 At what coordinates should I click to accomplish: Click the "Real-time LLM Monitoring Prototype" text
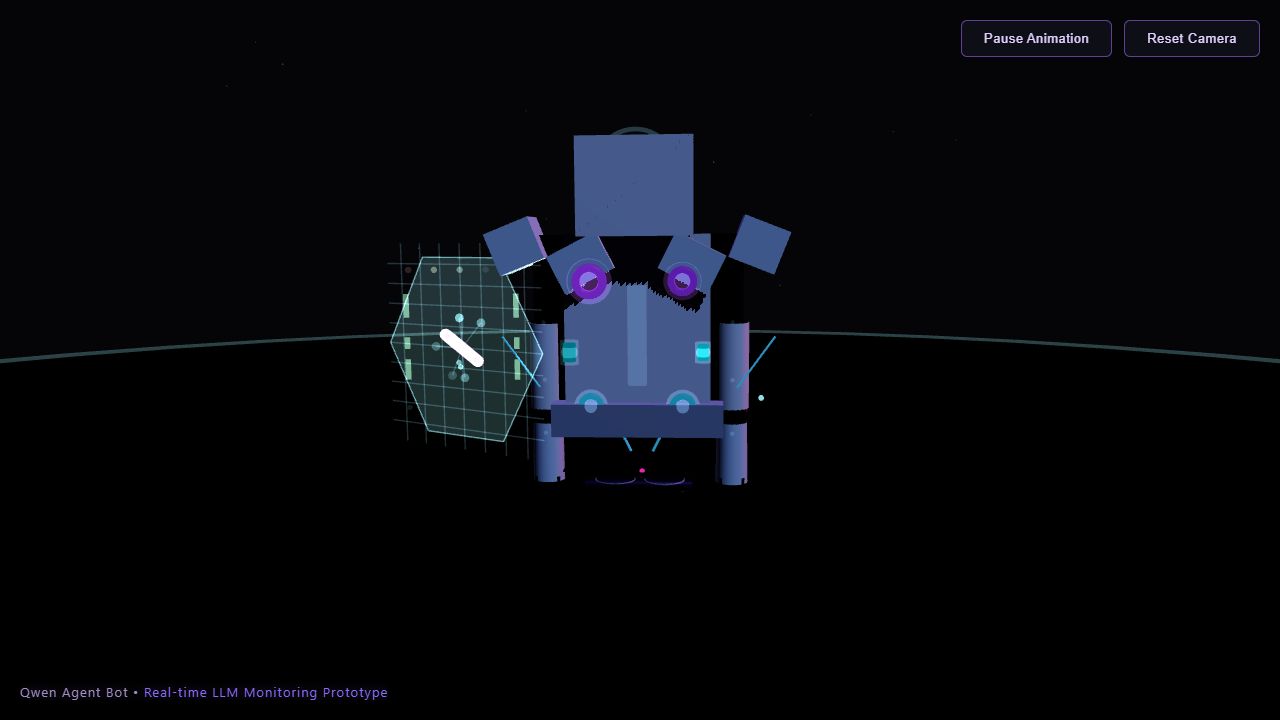[x=266, y=692]
